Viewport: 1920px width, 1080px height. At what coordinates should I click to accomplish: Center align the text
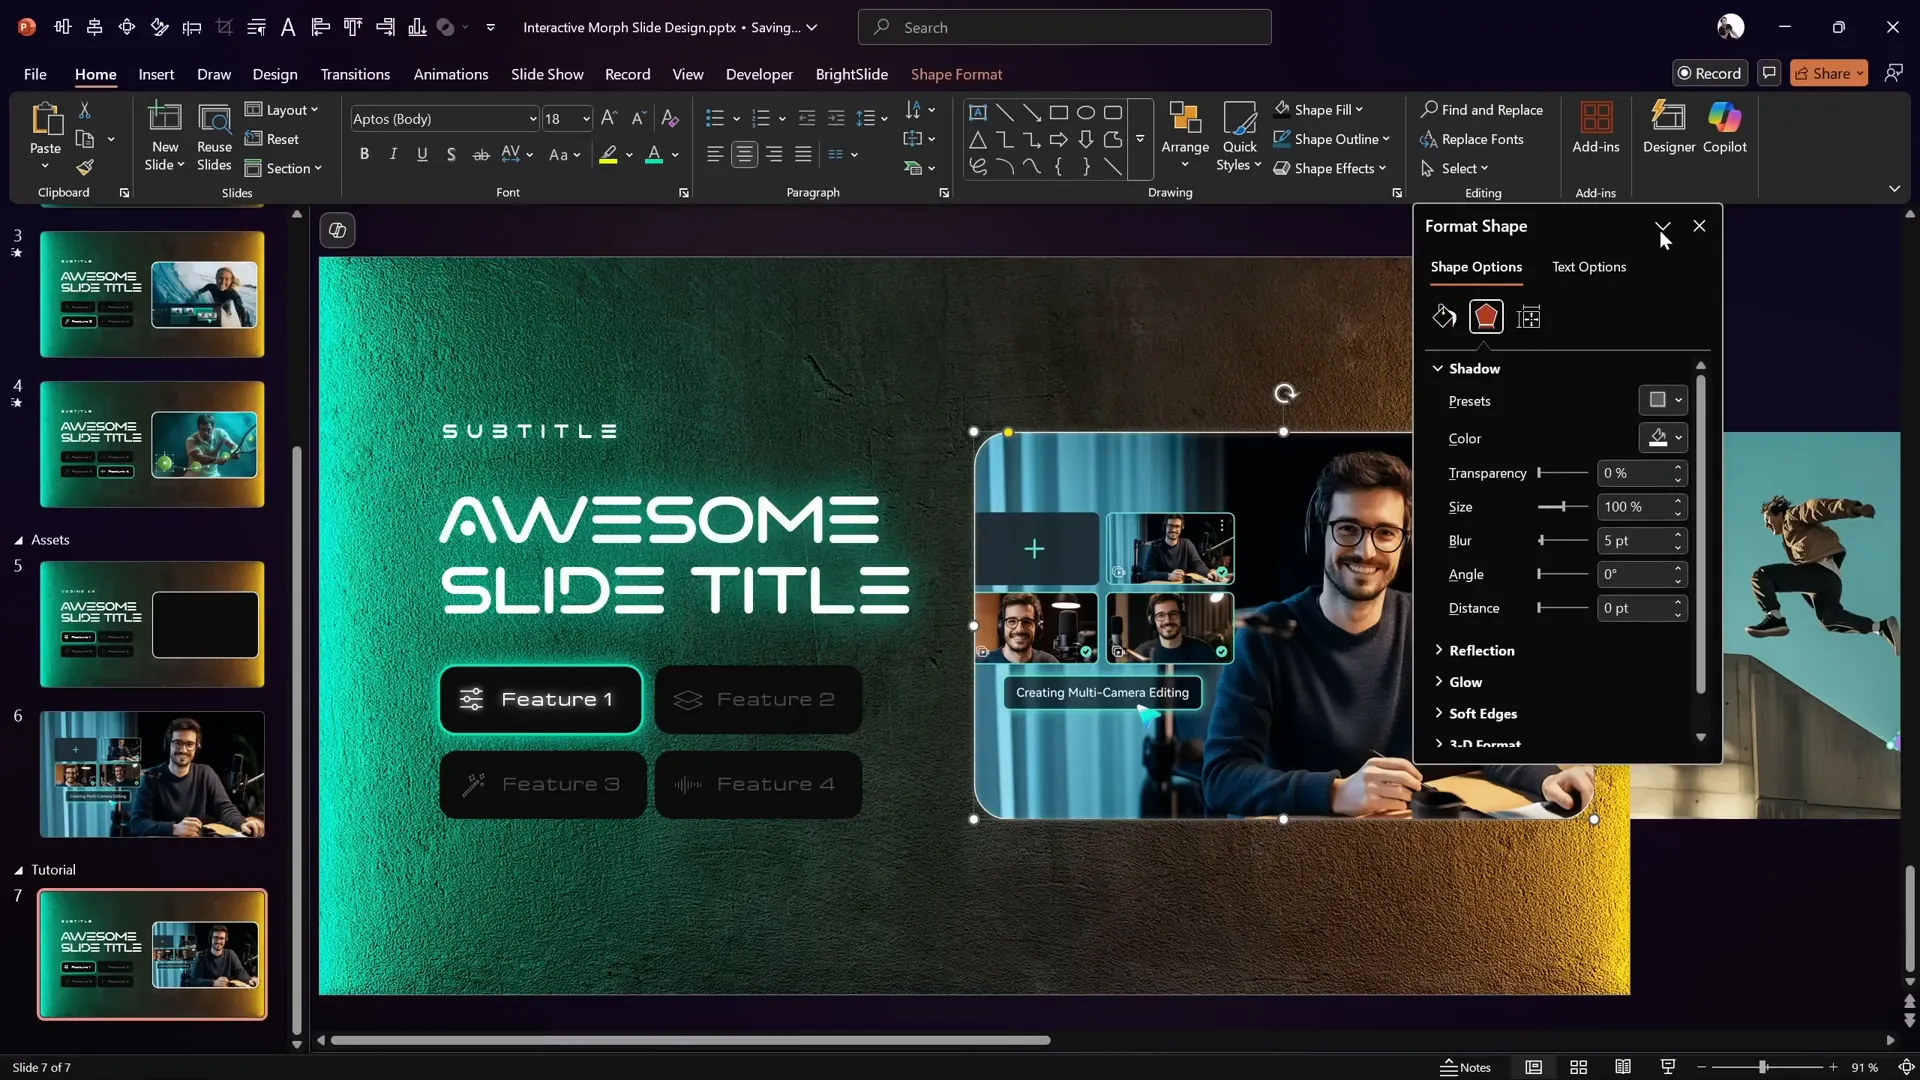pyautogui.click(x=744, y=154)
